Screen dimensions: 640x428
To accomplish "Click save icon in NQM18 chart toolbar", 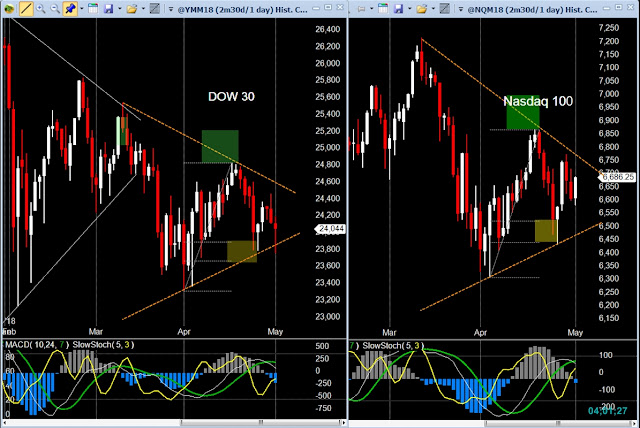I will [x=398, y=9].
